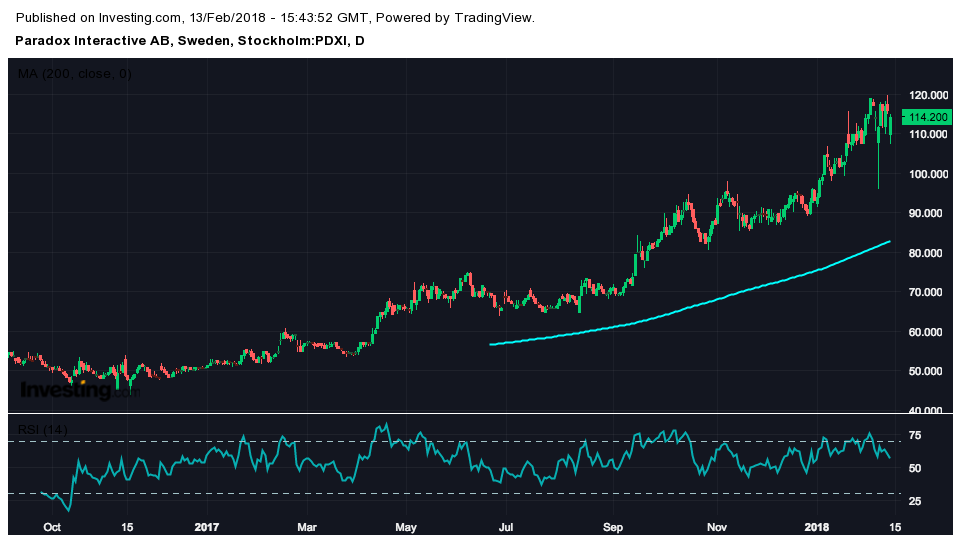
Task: Click the RSI 25 axis value
Action: (x=915, y=501)
